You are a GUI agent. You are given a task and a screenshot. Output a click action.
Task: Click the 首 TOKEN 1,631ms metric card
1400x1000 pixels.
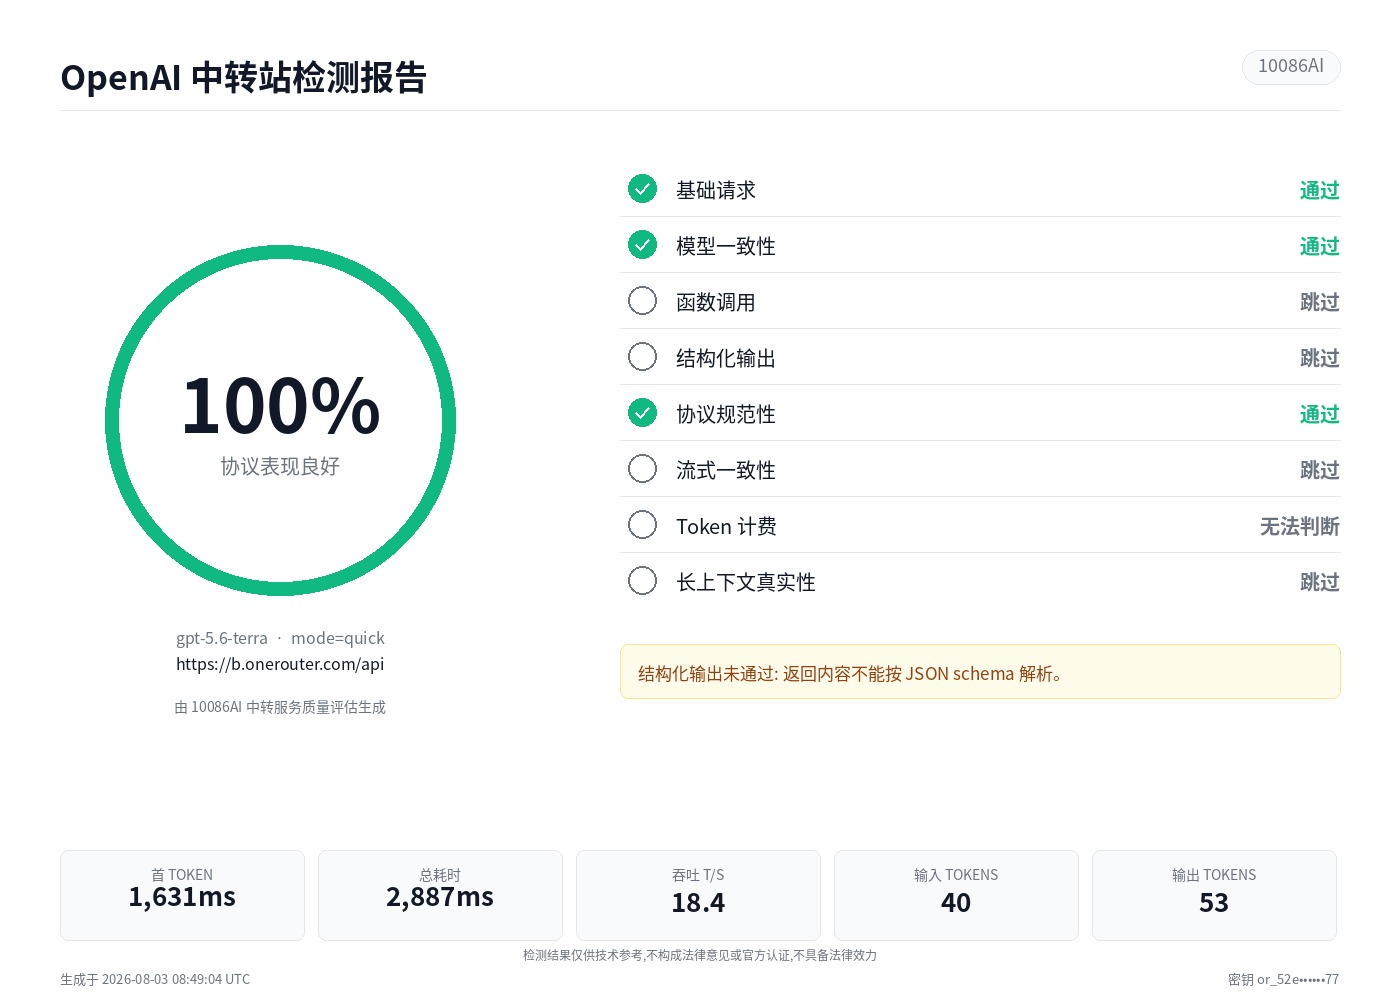[182, 895]
